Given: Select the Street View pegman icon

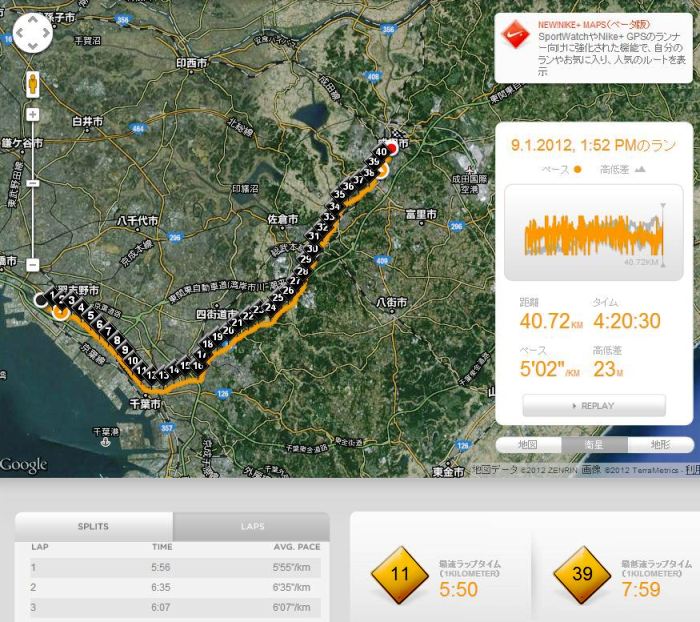Looking at the screenshot, I should point(33,84).
